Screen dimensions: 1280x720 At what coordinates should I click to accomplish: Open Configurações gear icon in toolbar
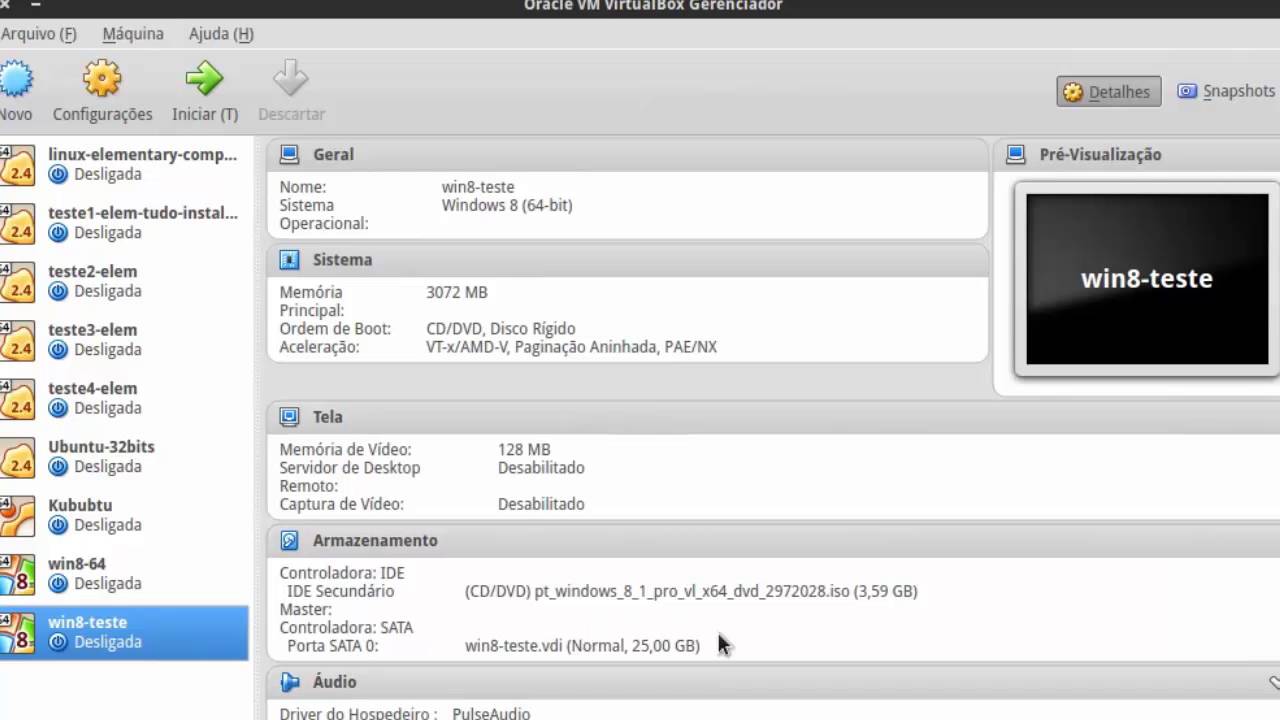pyautogui.click(x=102, y=78)
